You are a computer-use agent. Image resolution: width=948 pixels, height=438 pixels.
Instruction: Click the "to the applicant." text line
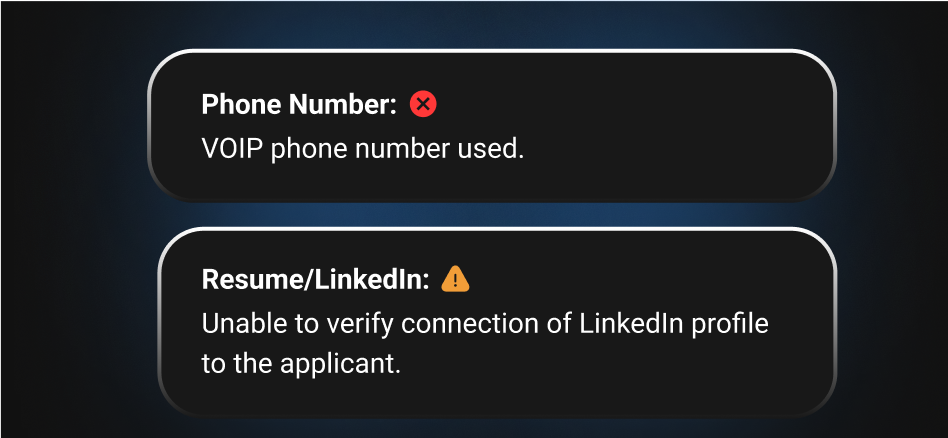300,364
